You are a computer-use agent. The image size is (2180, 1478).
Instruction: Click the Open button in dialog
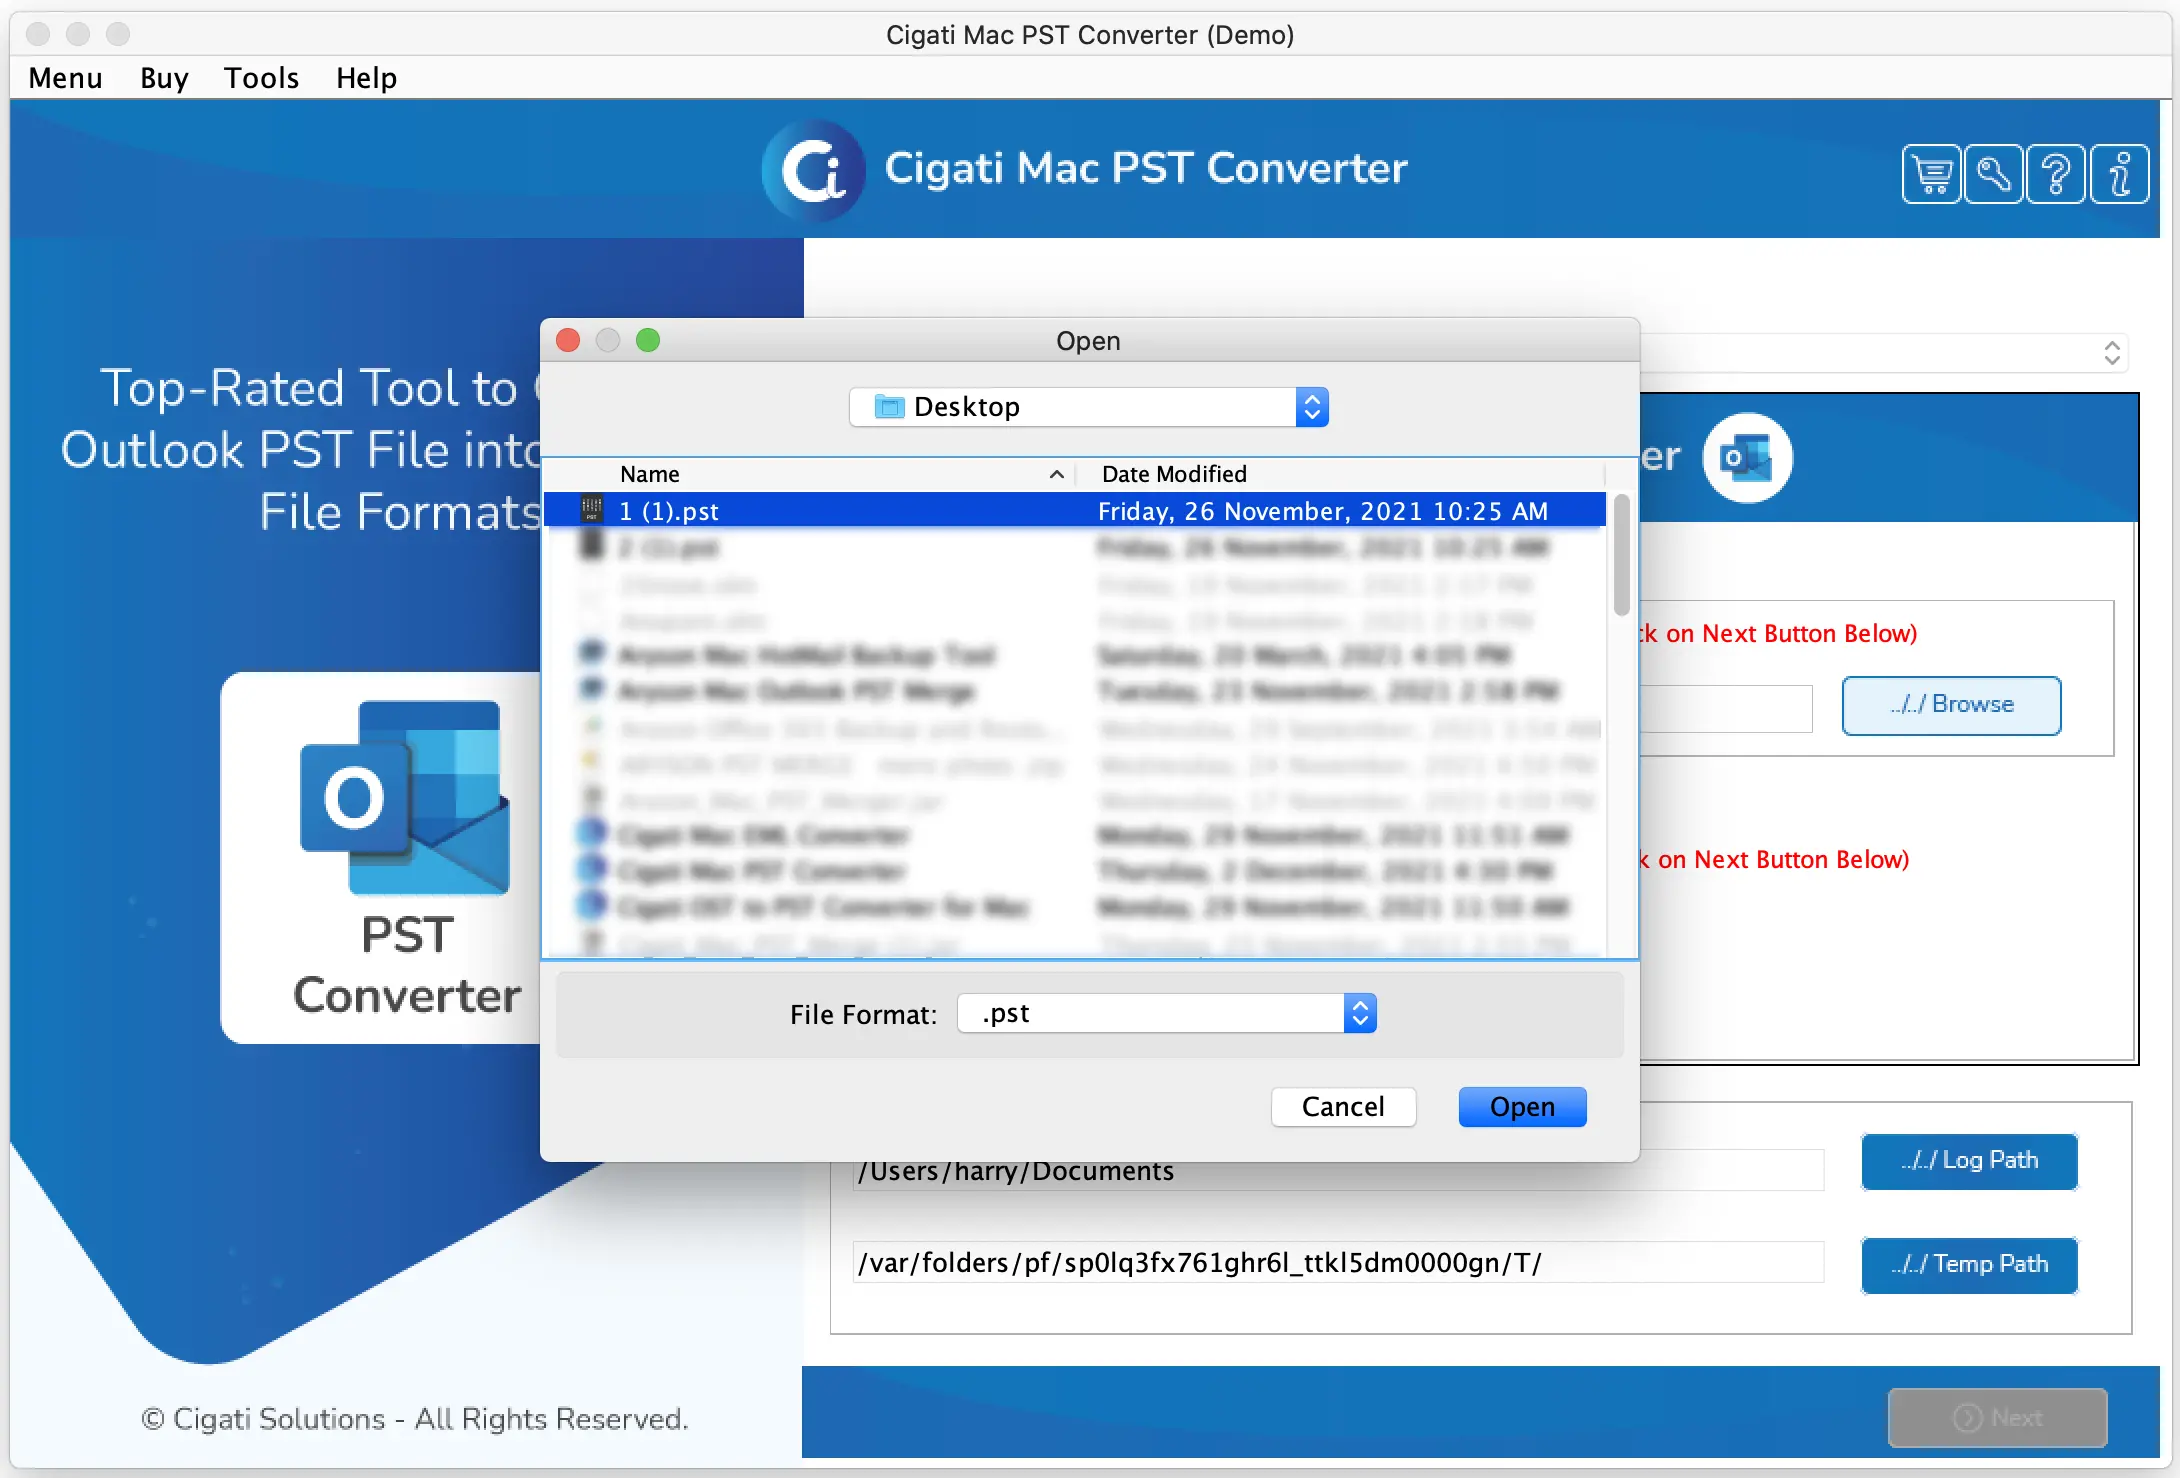[1522, 1107]
